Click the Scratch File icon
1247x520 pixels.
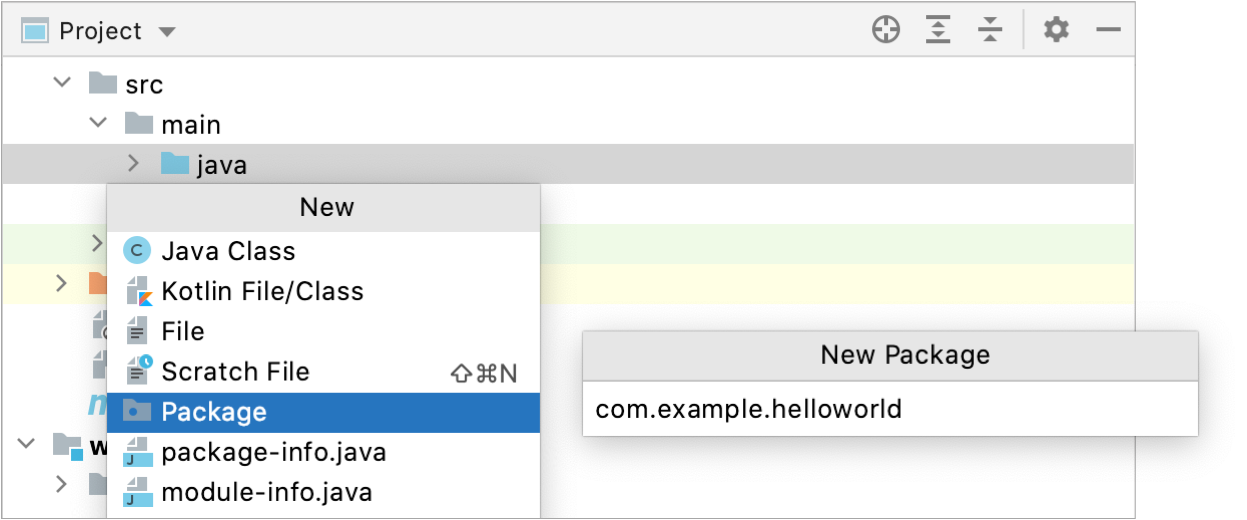137,371
